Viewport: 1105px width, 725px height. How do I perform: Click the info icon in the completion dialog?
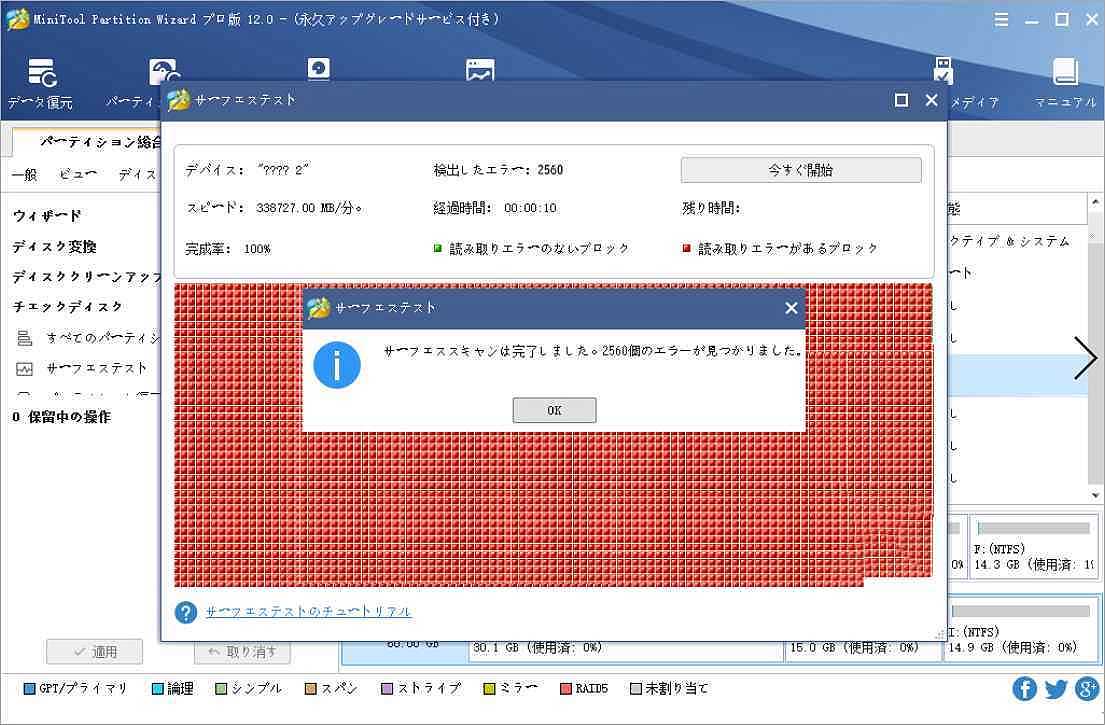pyautogui.click(x=337, y=365)
